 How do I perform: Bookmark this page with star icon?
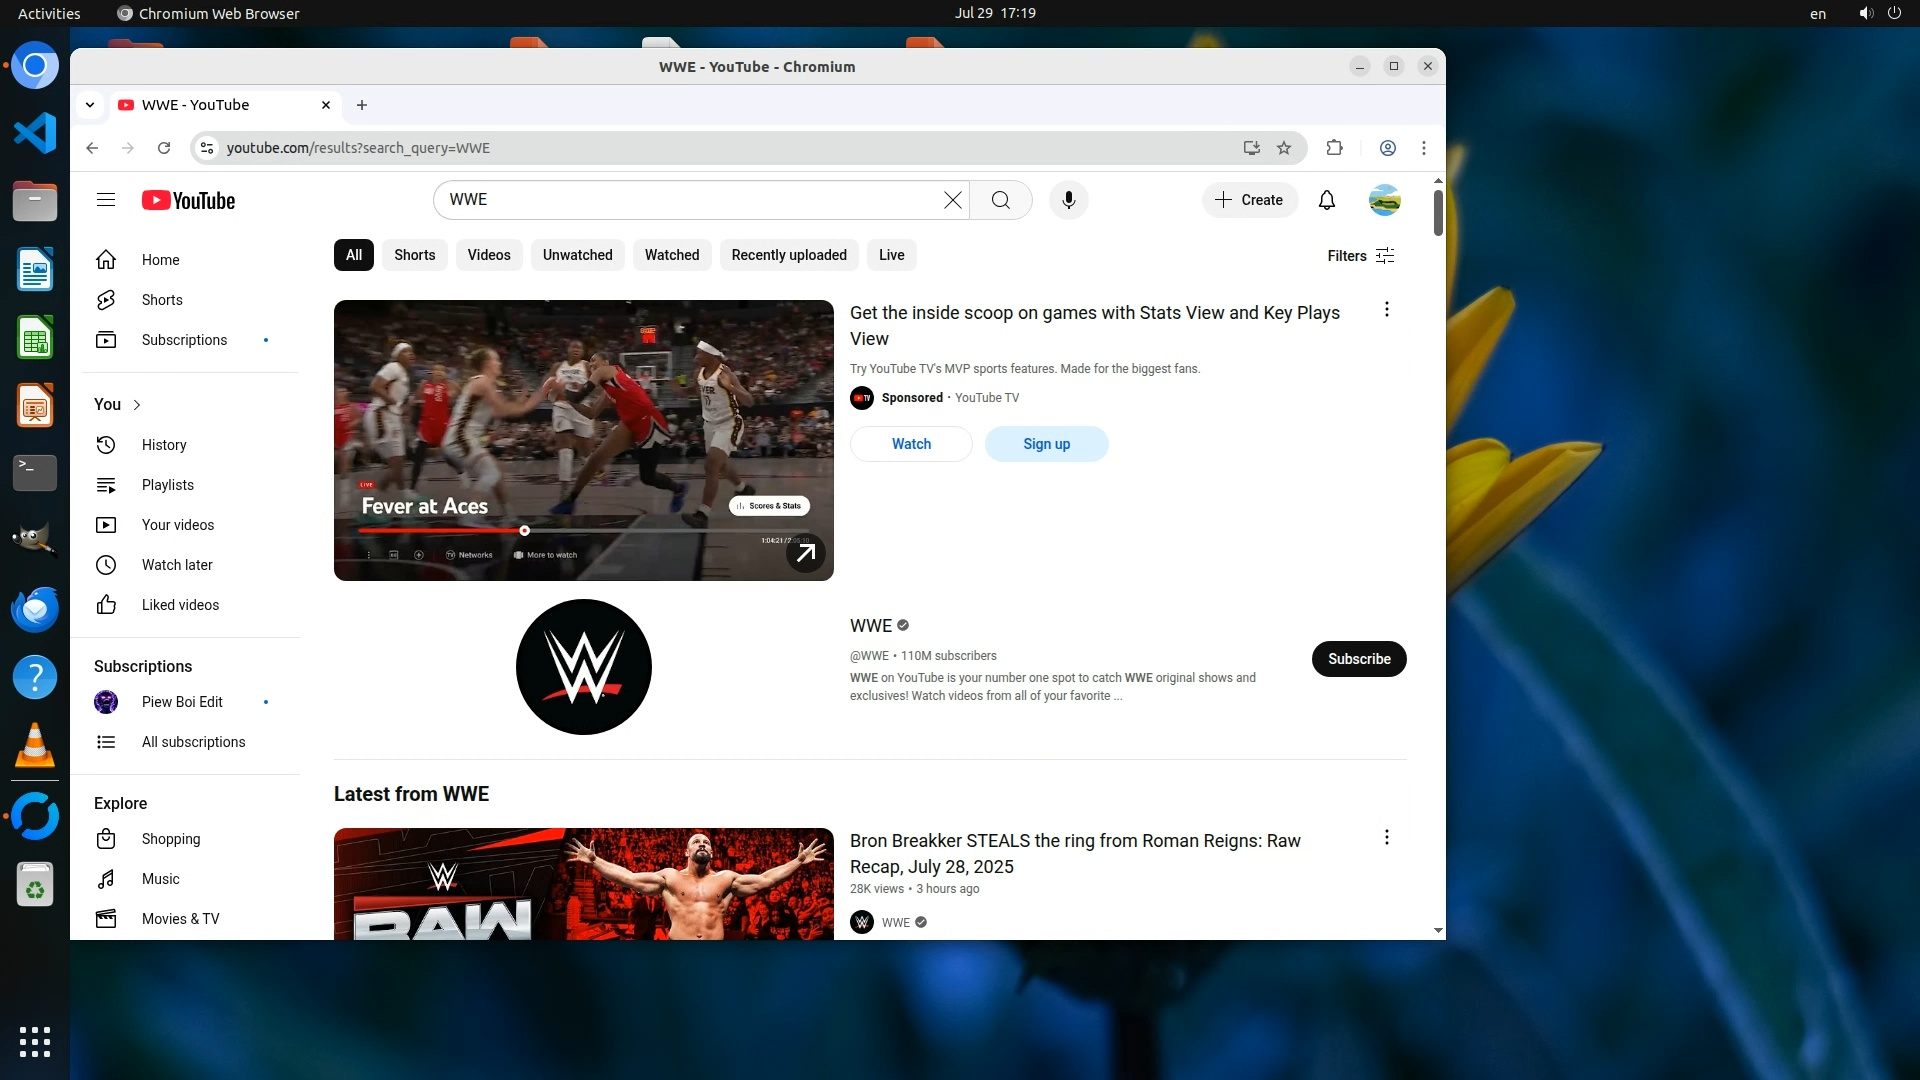[x=1284, y=148]
